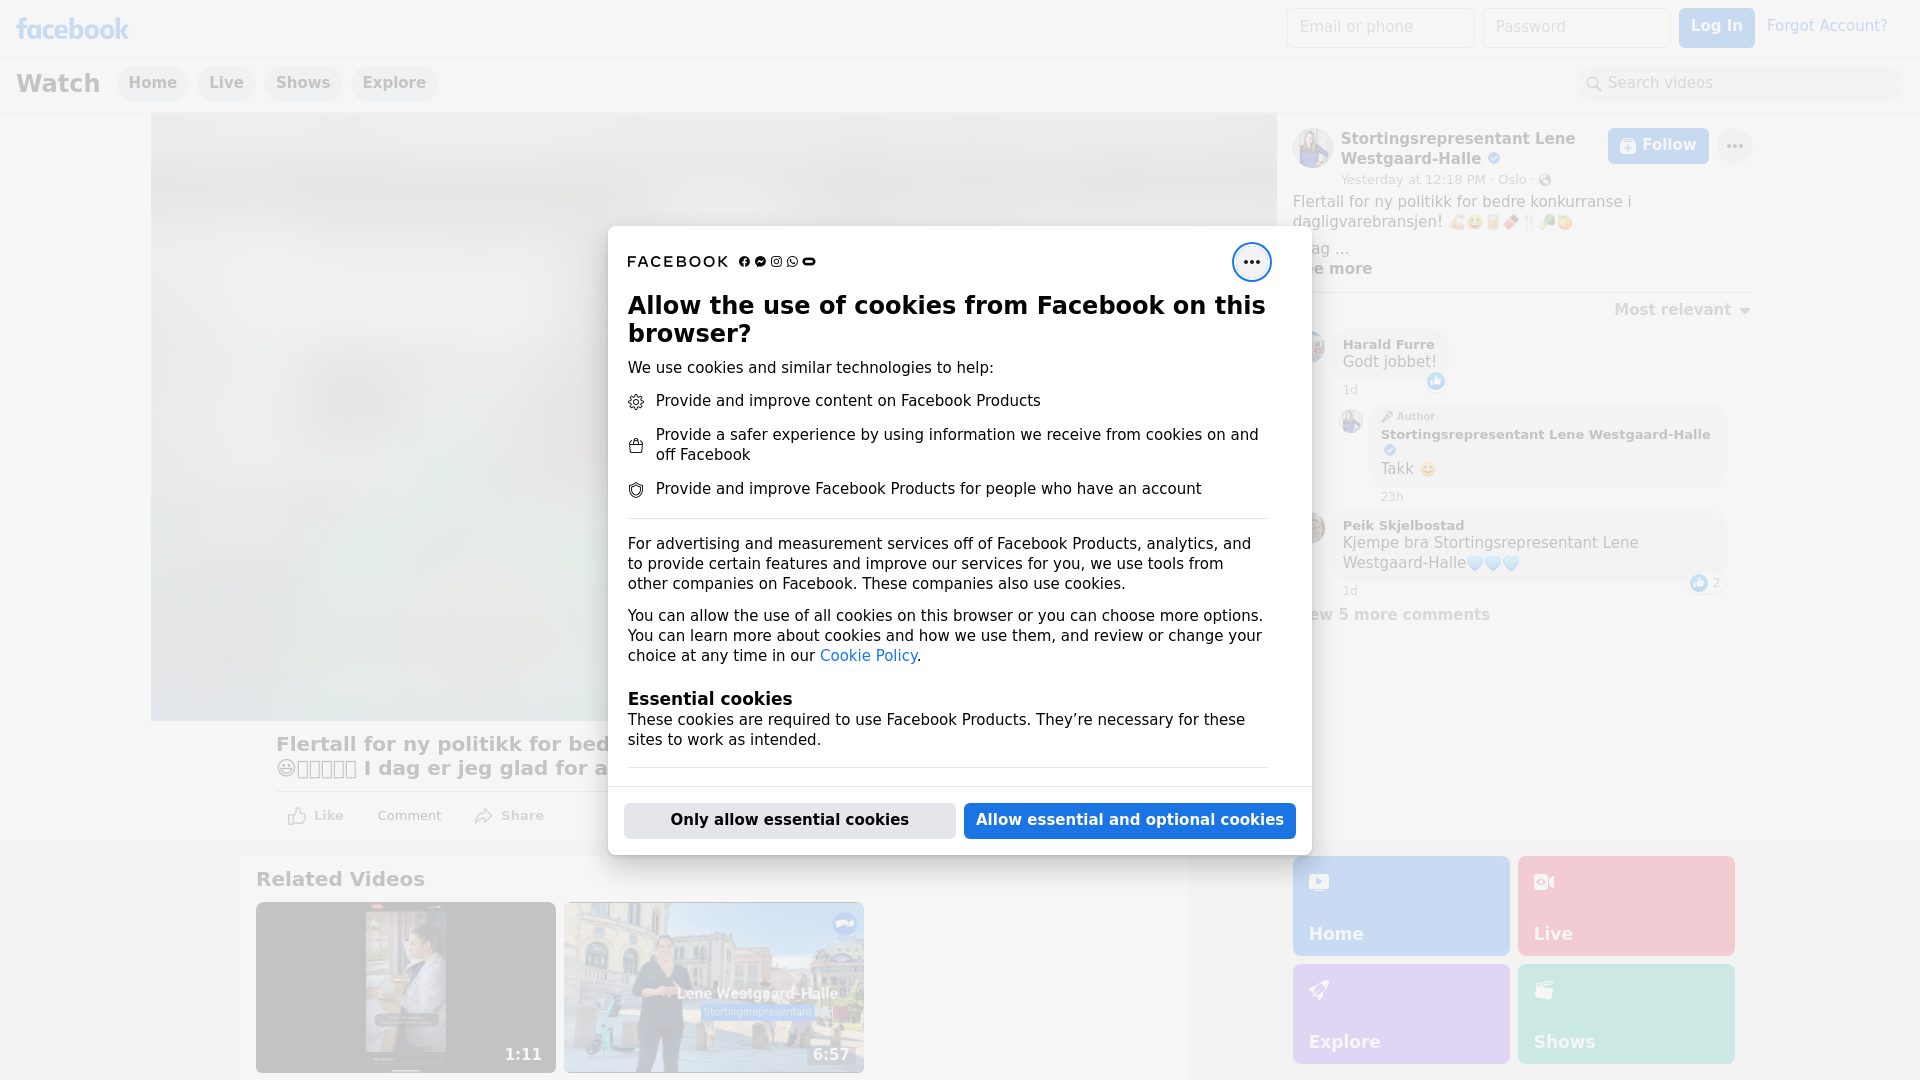Image resolution: width=1920 pixels, height=1080 pixels.
Task: Open the blue Home tile
Action: point(1401,906)
